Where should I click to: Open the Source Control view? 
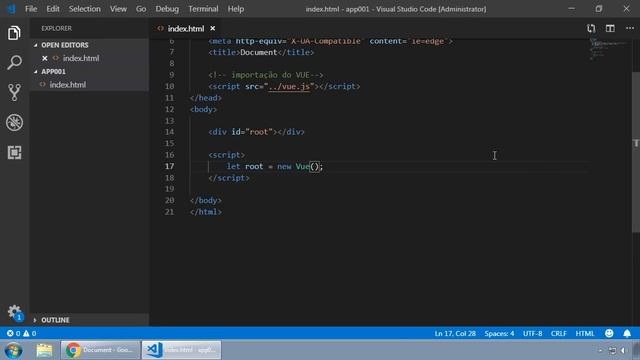click(14, 92)
